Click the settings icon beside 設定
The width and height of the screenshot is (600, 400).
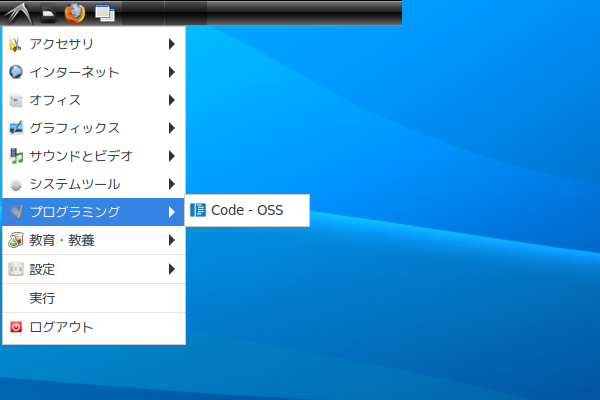pyautogui.click(x=16, y=269)
